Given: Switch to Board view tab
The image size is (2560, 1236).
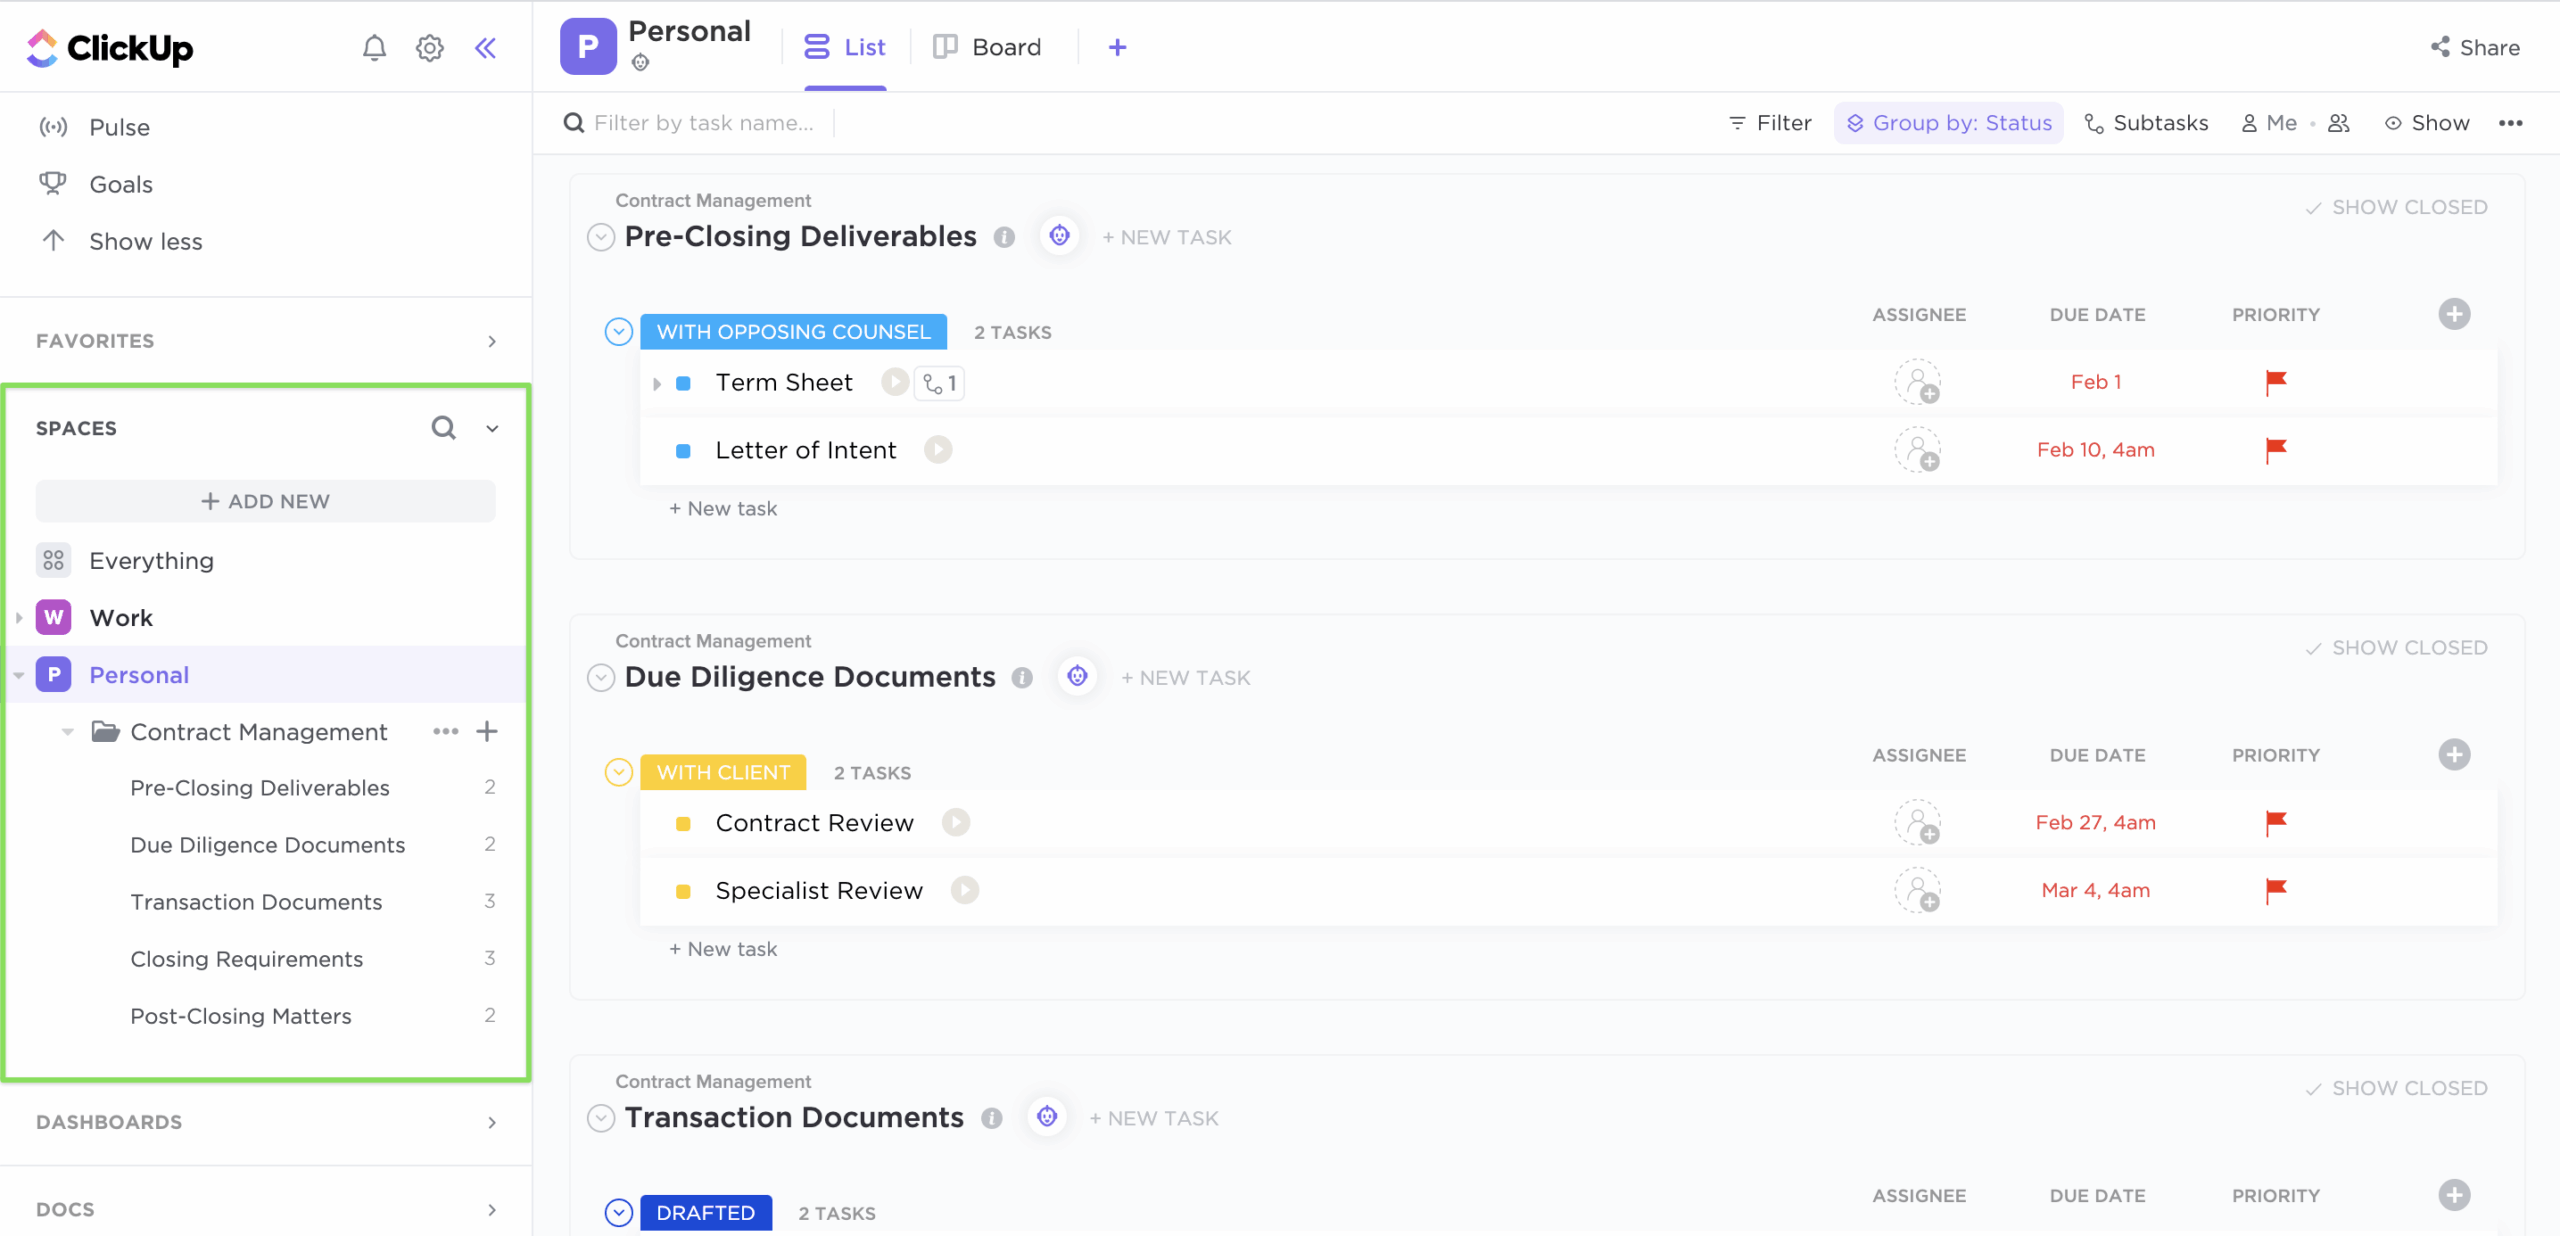Looking at the screenshot, I should 987,47.
